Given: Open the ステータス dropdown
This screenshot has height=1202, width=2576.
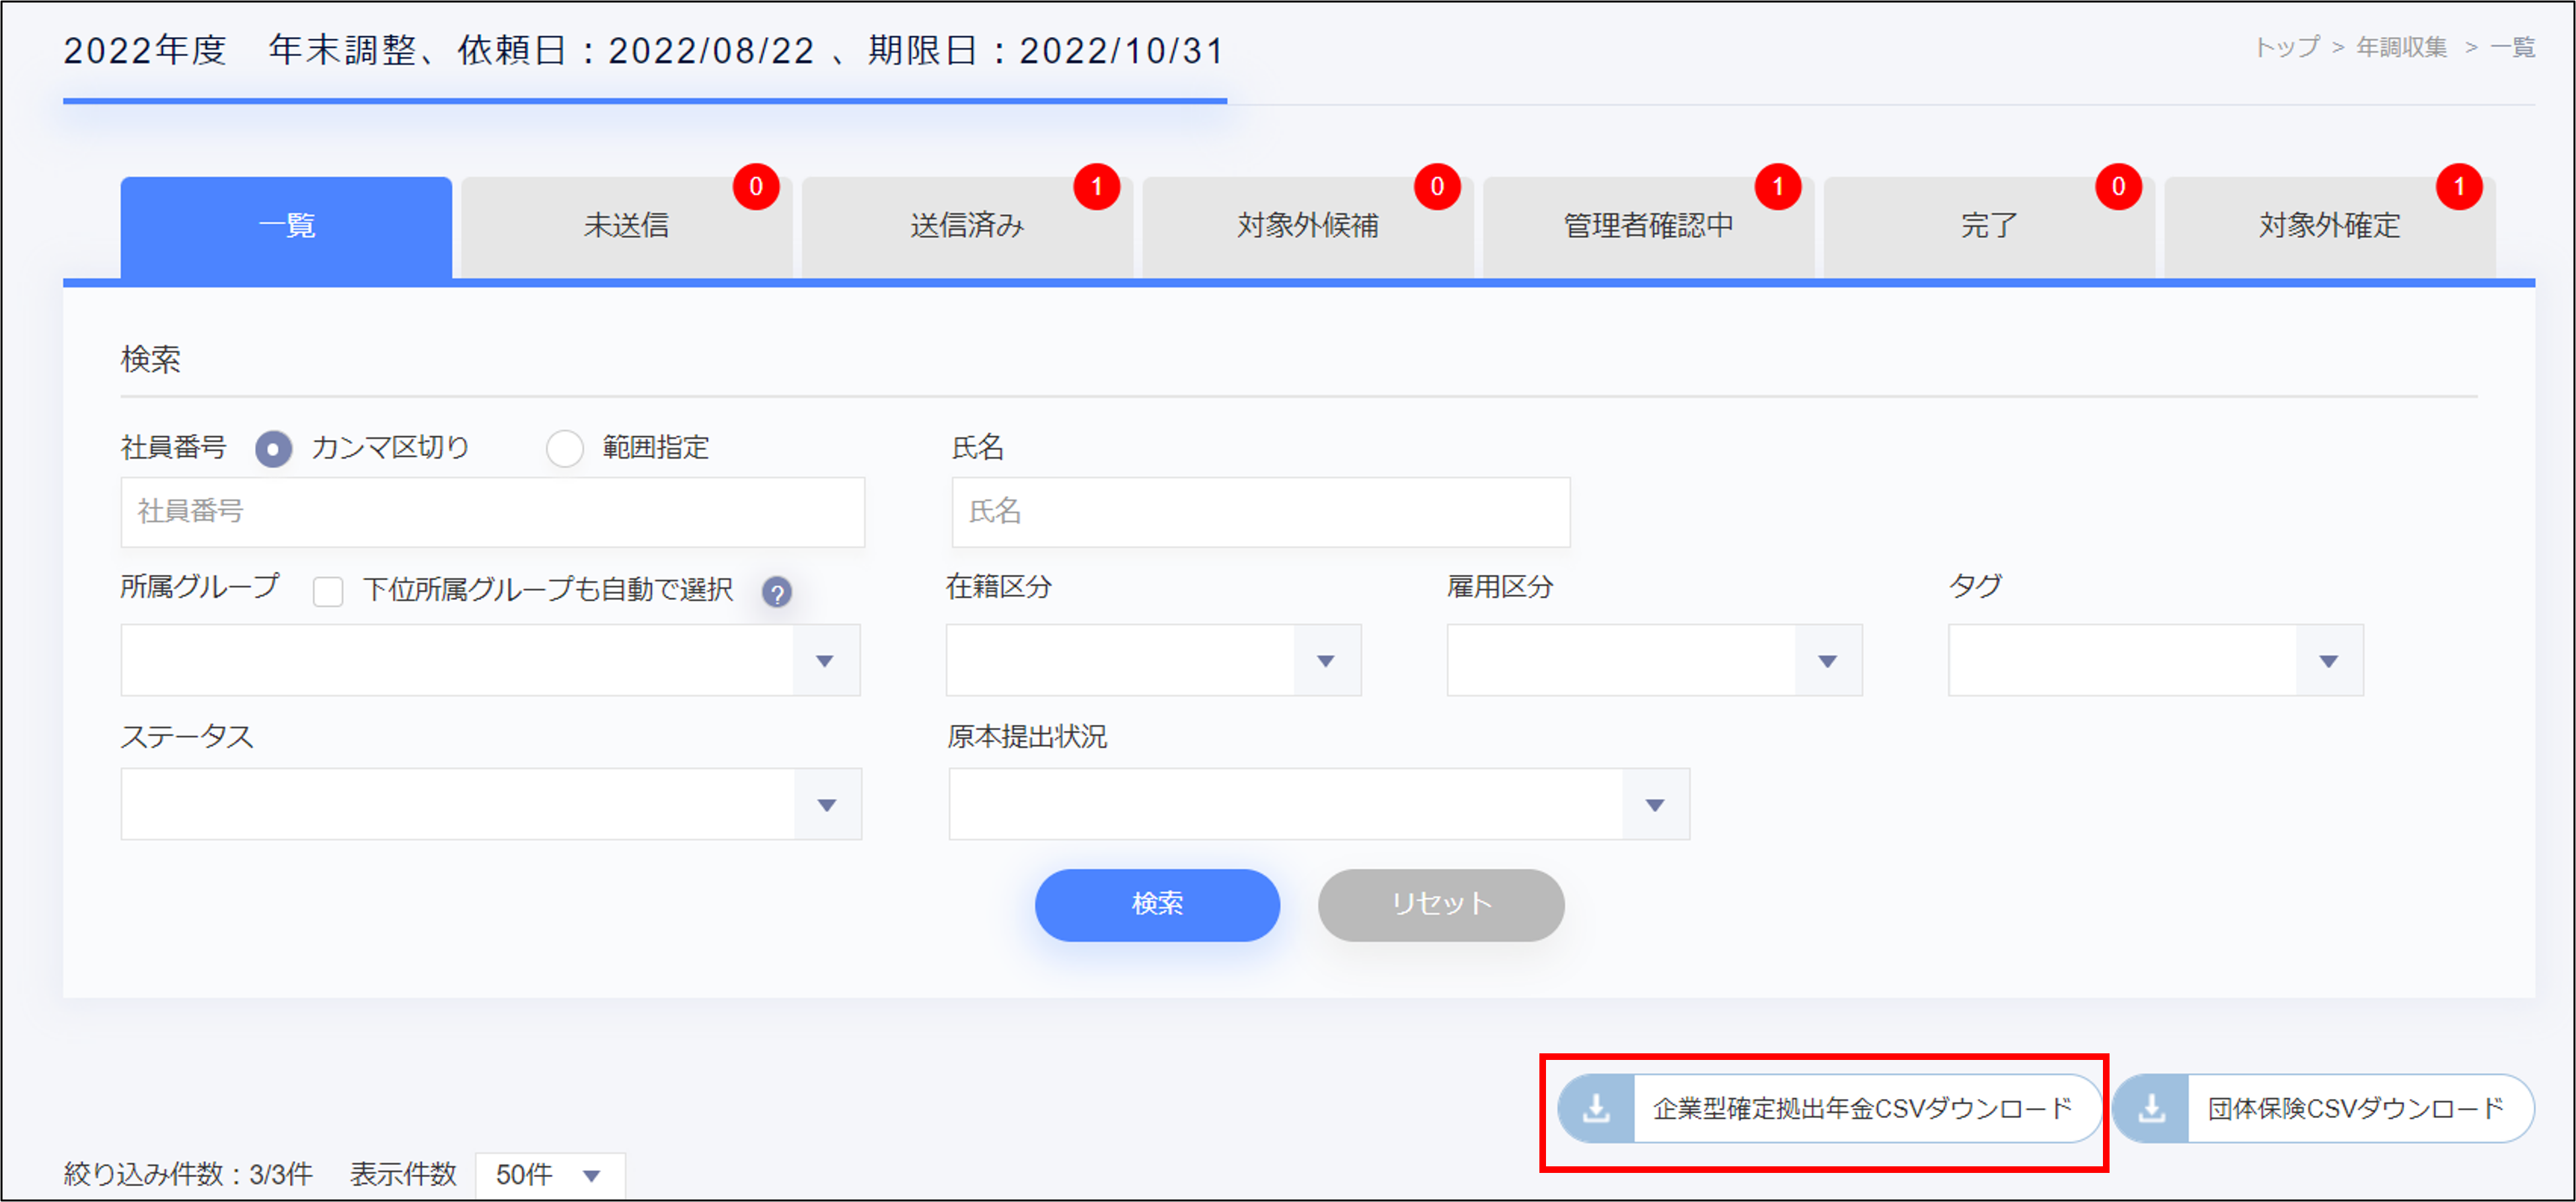Looking at the screenshot, I should (827, 805).
